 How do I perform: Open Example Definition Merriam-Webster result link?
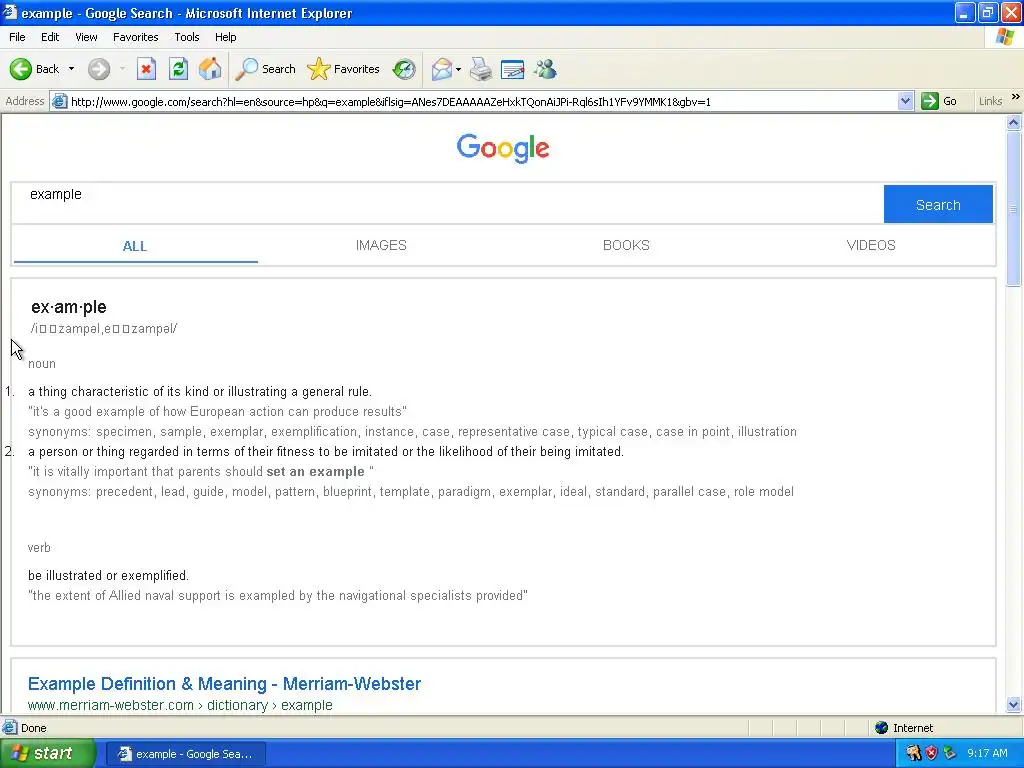(224, 684)
